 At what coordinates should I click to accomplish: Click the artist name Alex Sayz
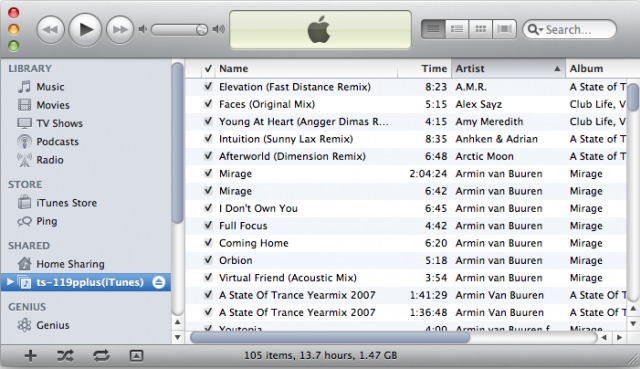[479, 104]
